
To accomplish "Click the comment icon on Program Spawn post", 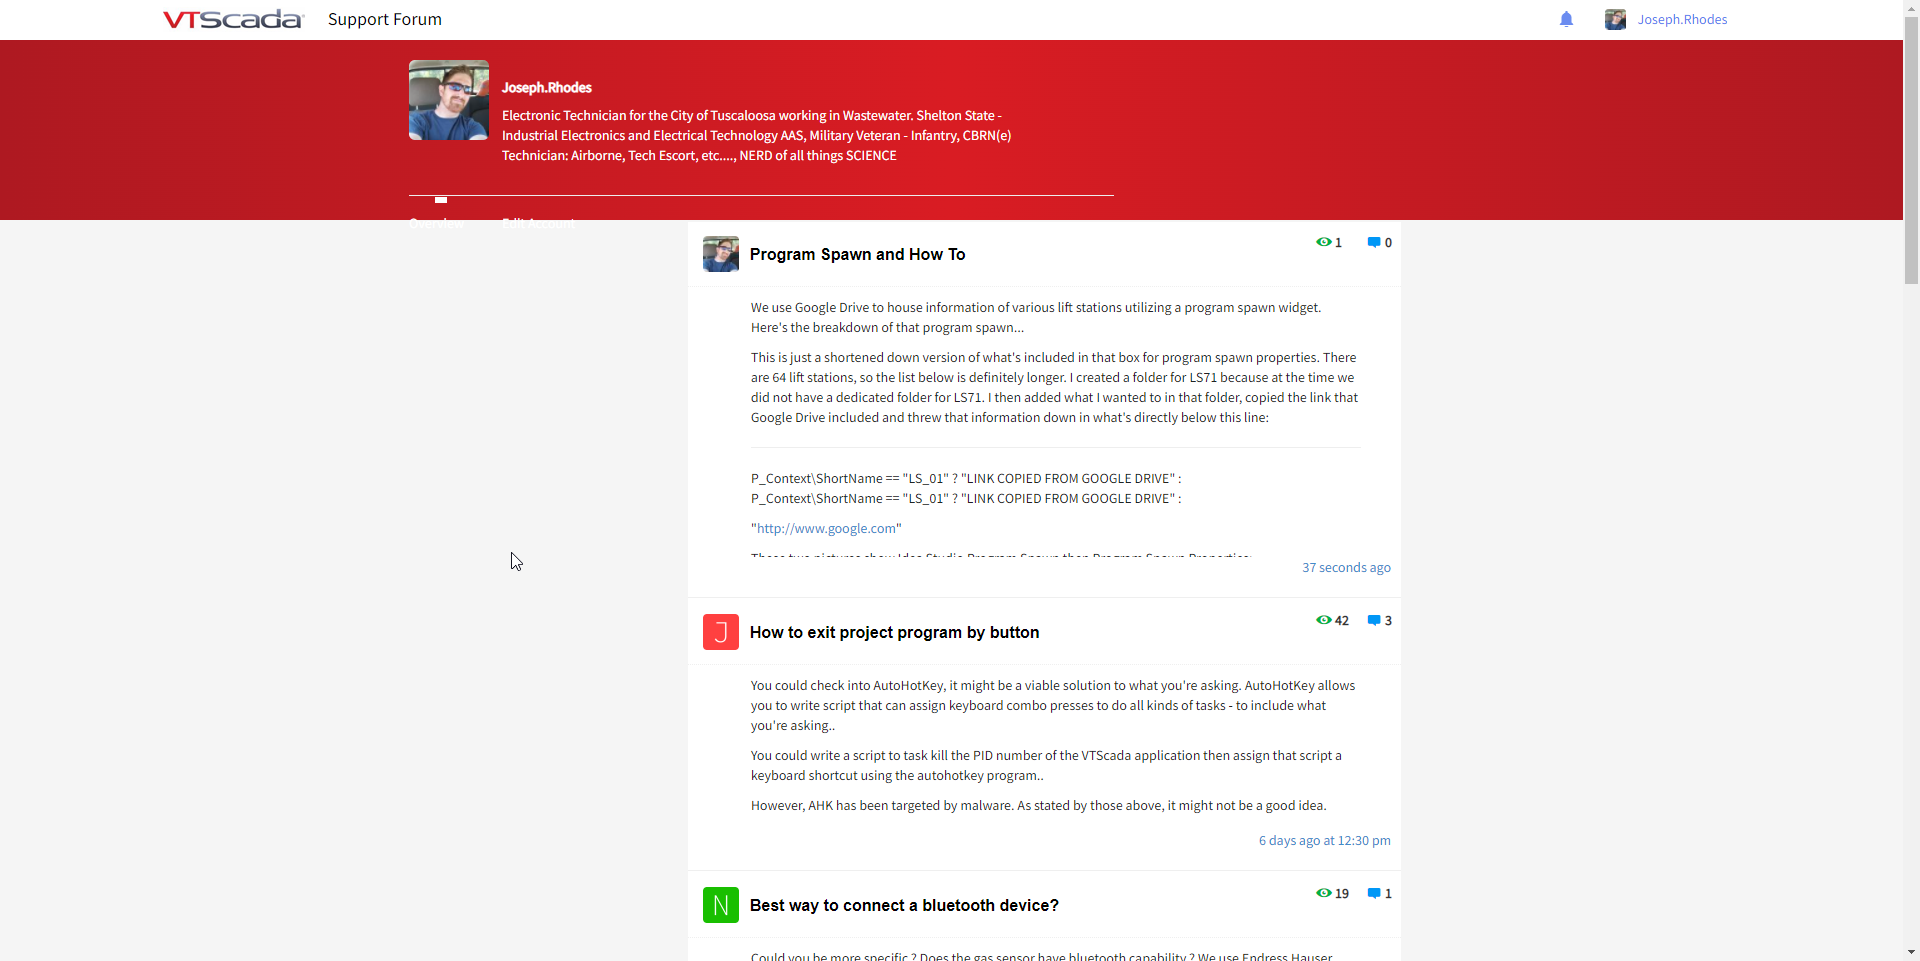I will pos(1374,243).
